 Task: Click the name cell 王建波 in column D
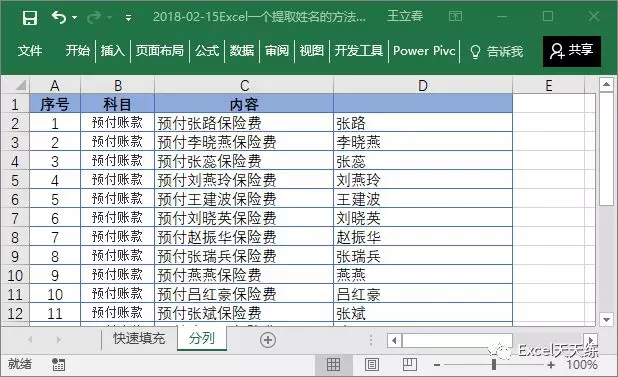tap(423, 199)
